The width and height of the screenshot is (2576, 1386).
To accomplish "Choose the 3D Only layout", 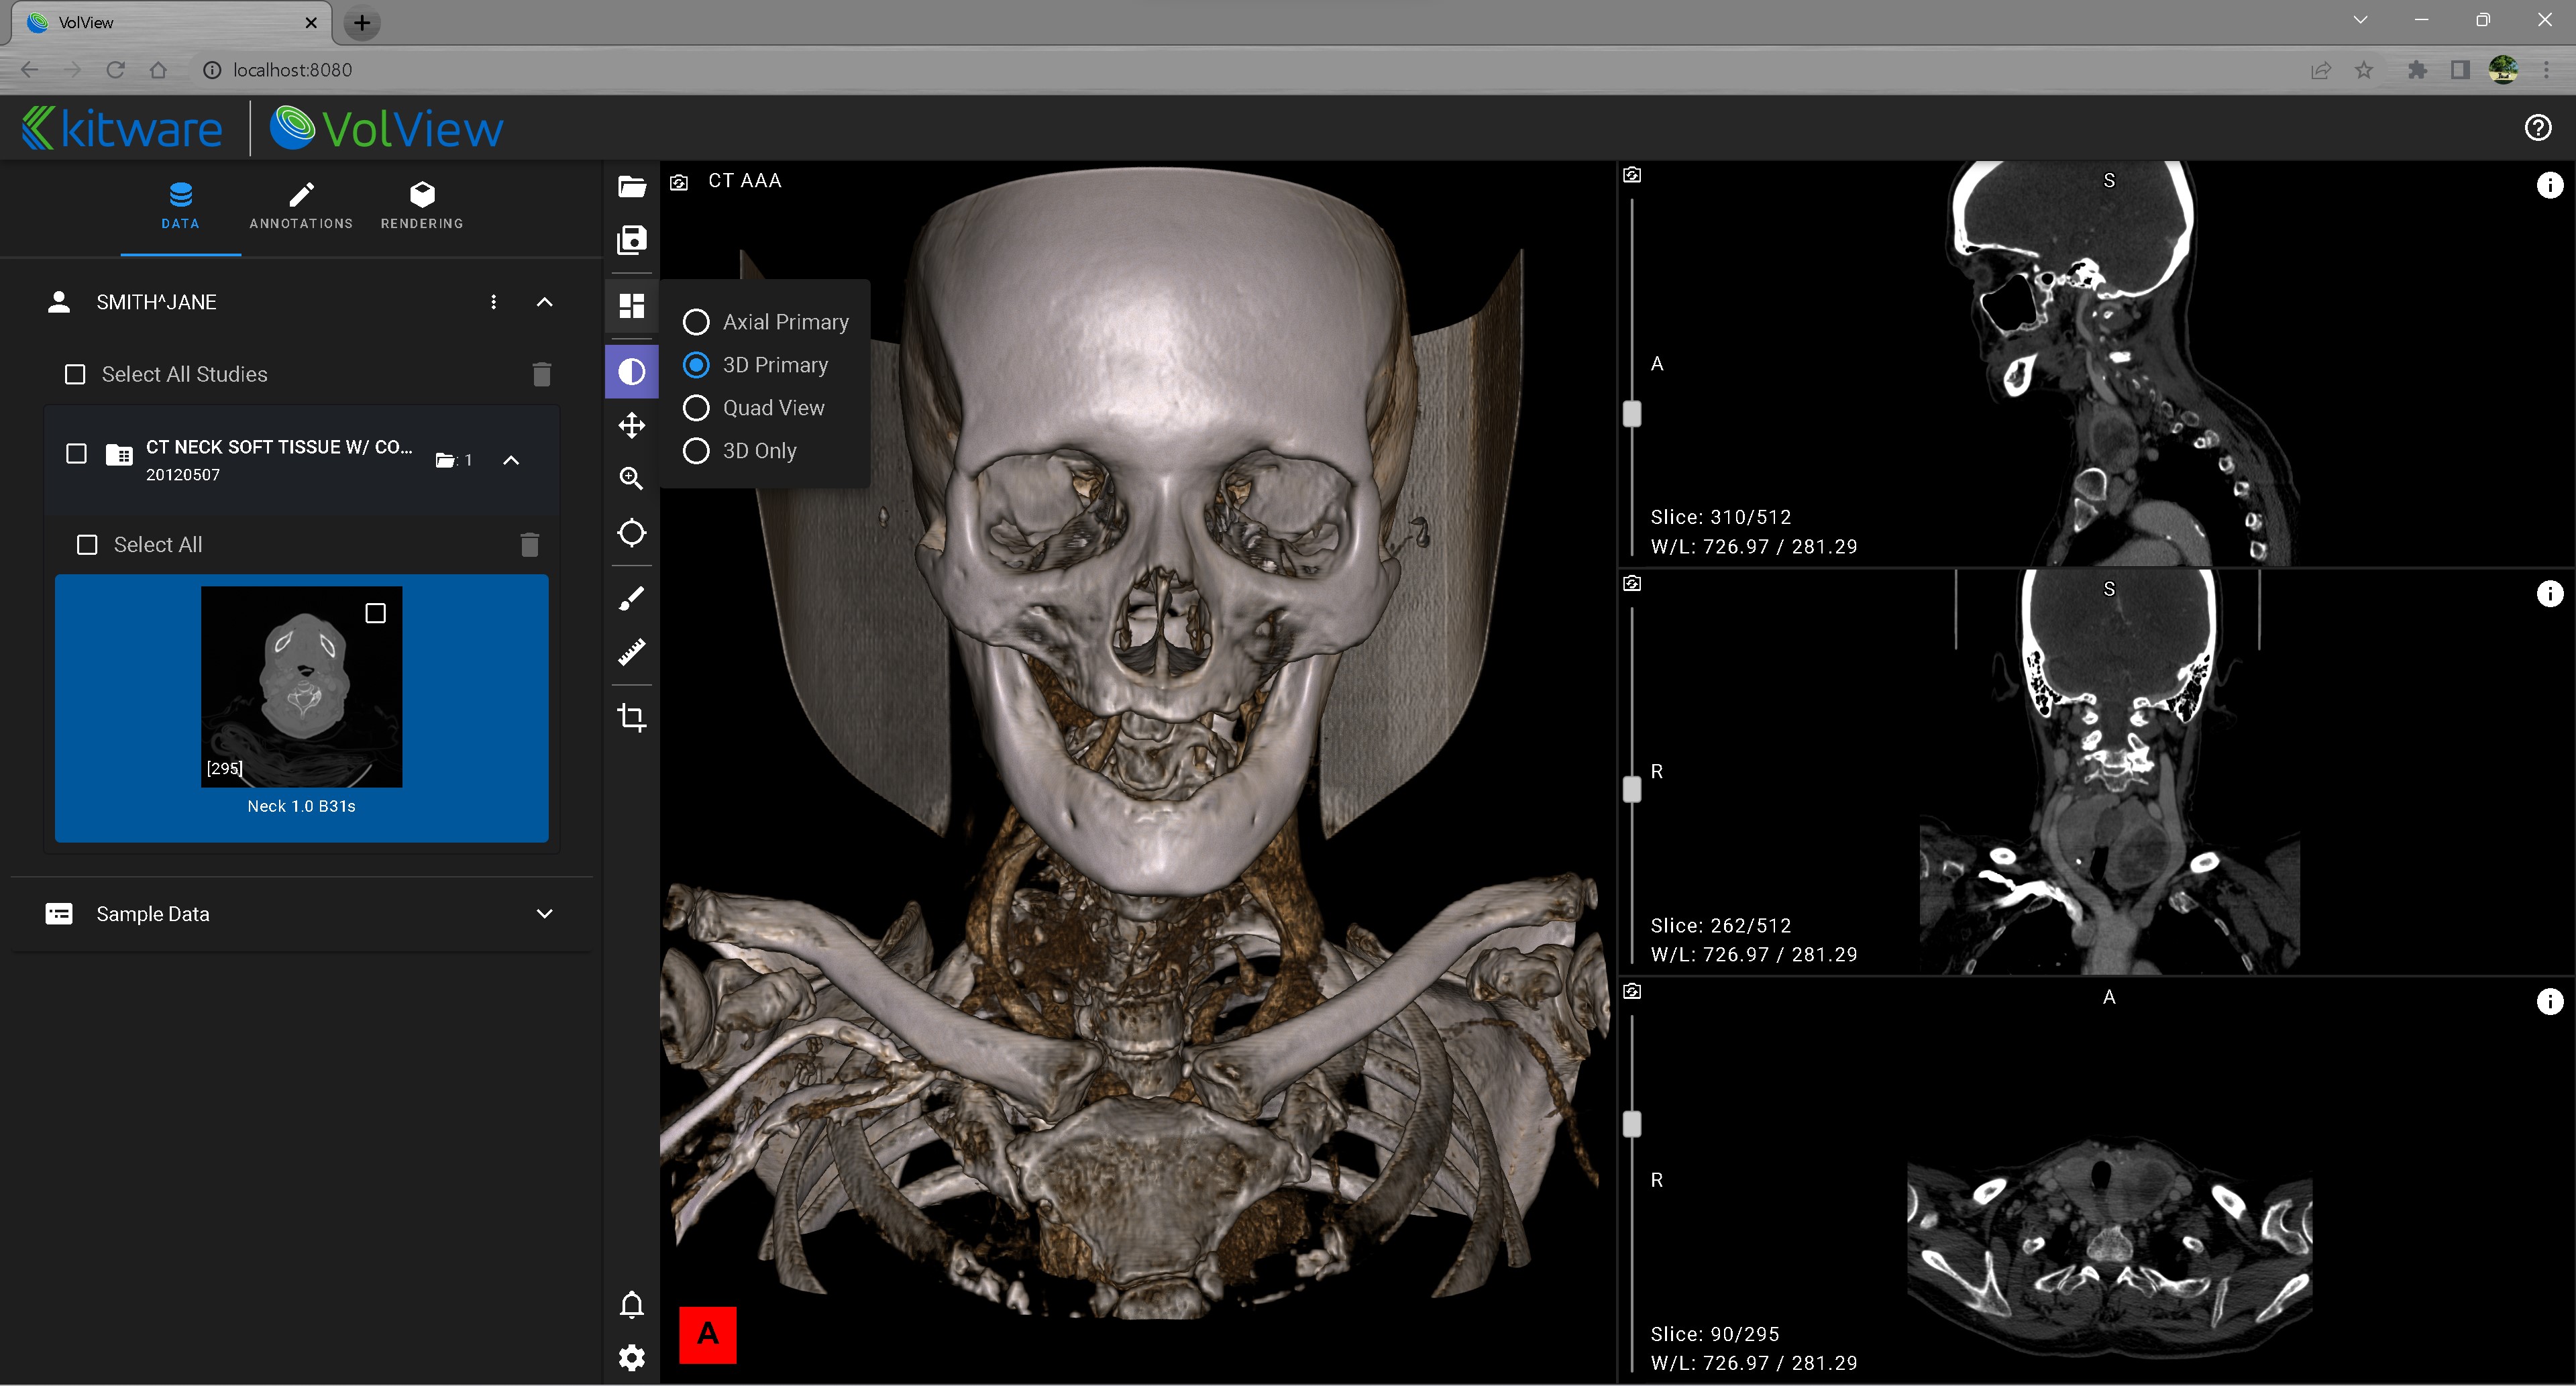I will [x=740, y=451].
